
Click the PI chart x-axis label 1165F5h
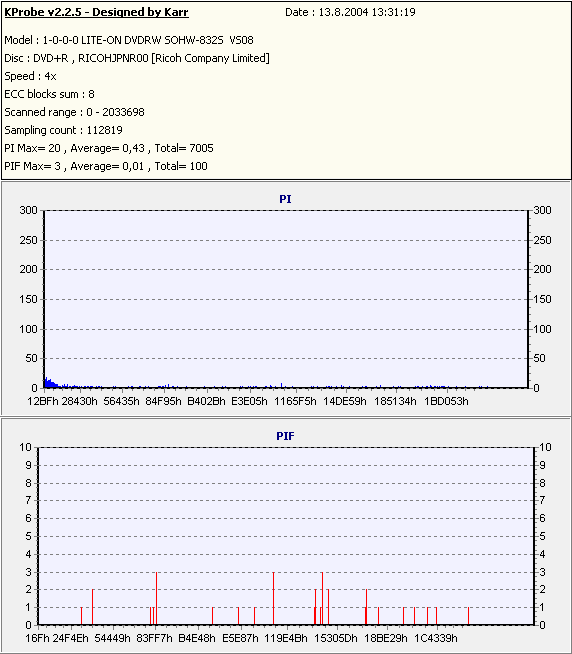295,401
